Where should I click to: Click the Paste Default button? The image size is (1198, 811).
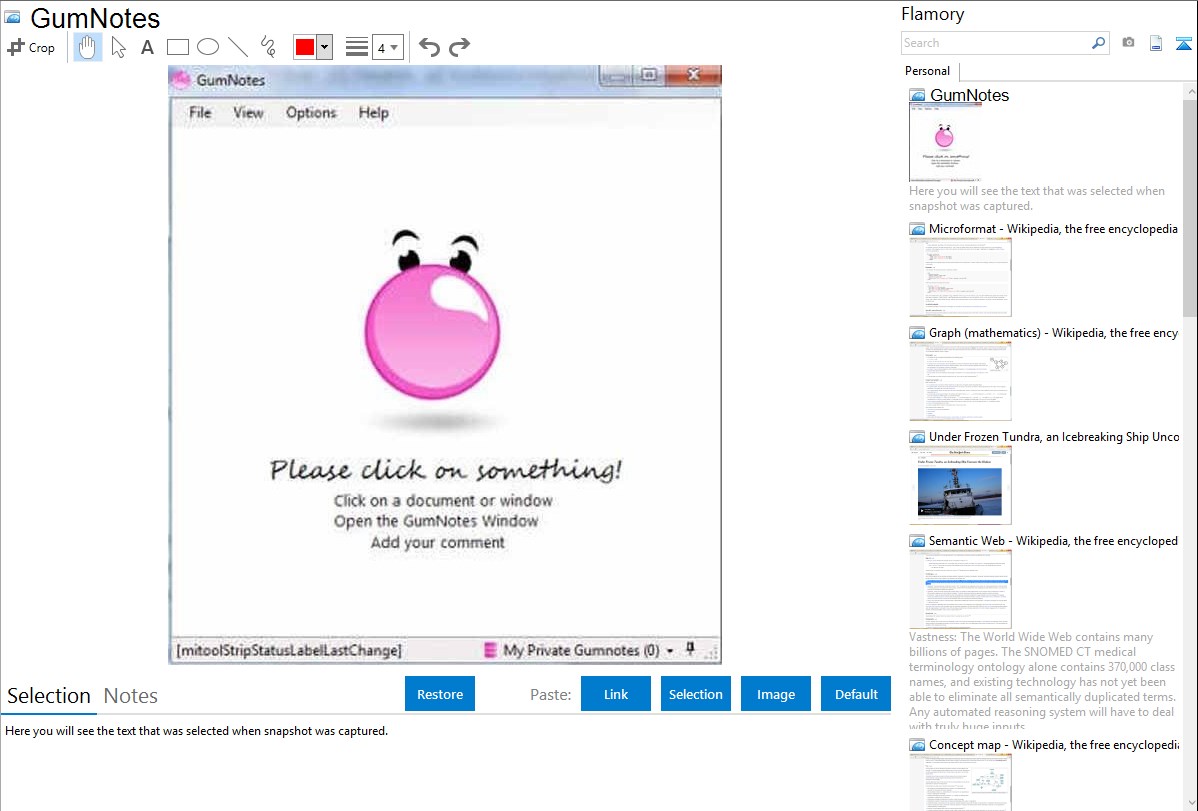[x=856, y=694]
